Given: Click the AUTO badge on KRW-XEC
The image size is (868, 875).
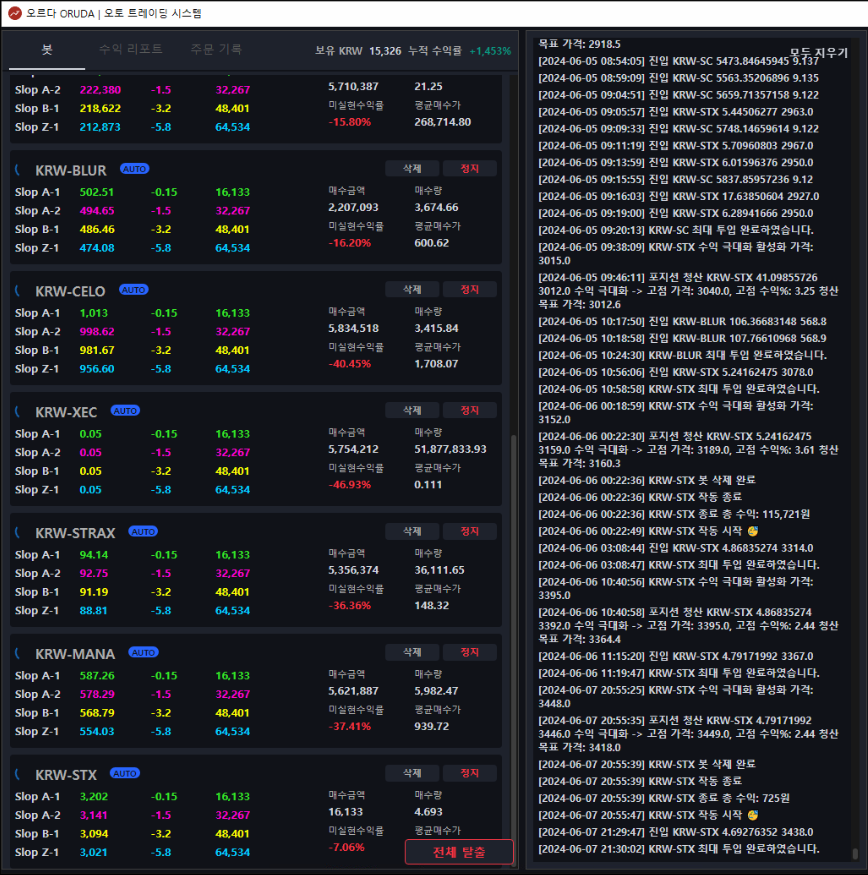Looking at the screenshot, I should (x=125, y=411).
